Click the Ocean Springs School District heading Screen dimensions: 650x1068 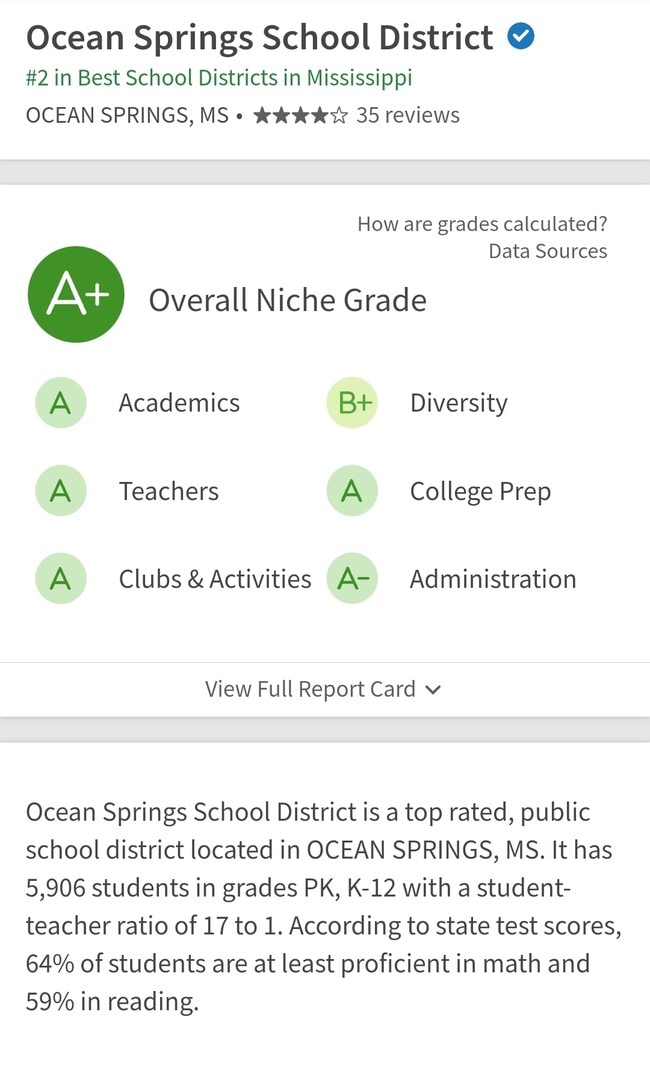pos(260,38)
